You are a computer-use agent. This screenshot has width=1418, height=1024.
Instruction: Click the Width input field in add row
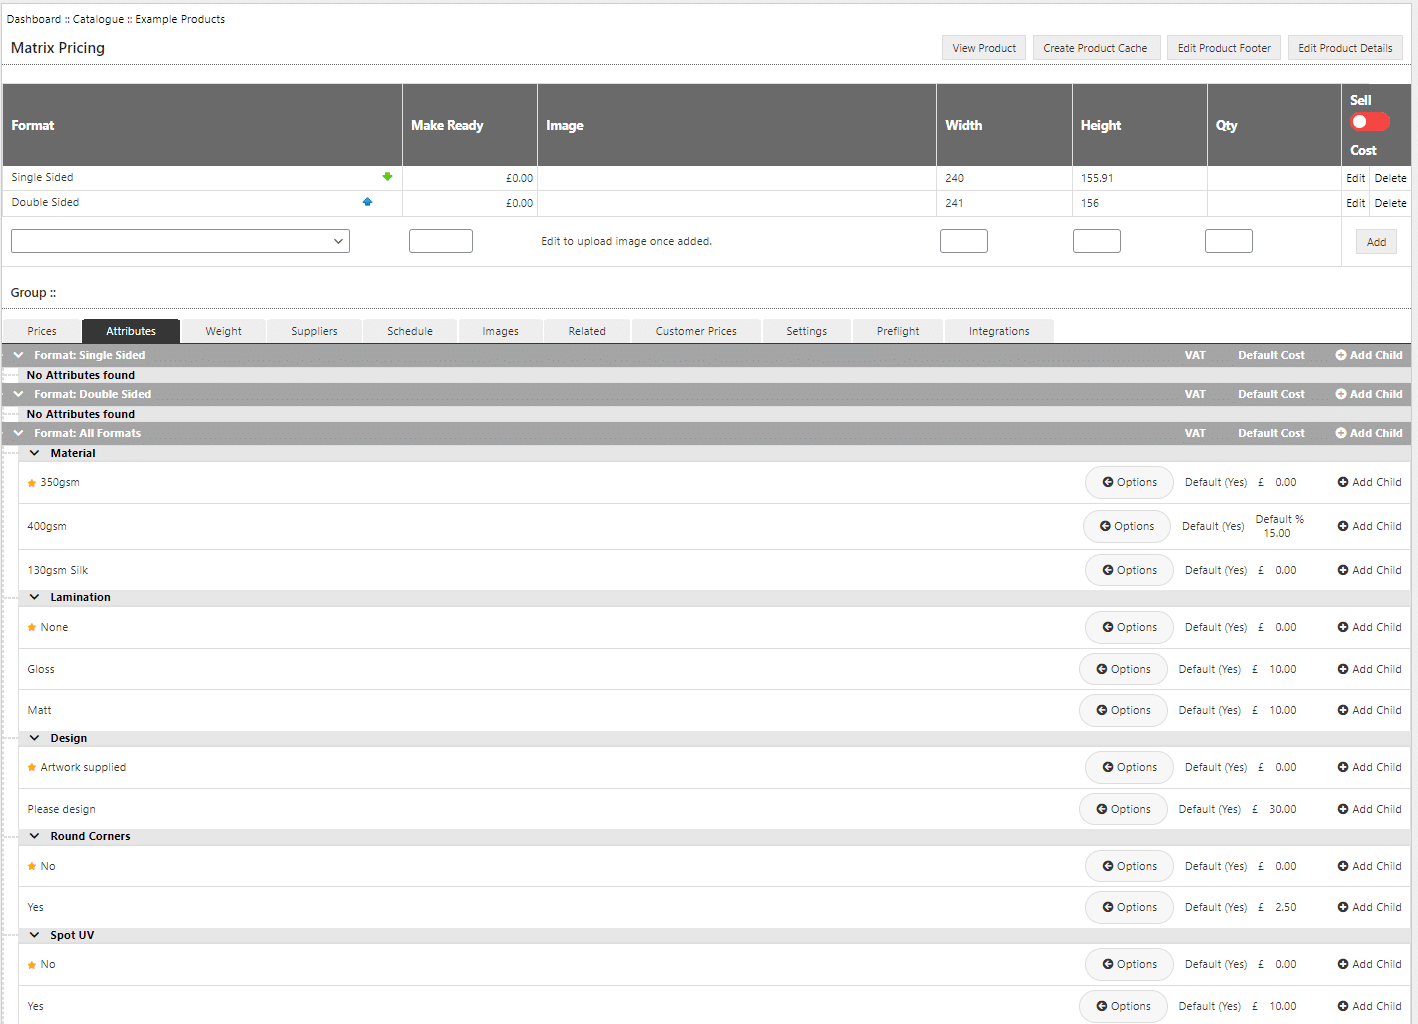[963, 241]
